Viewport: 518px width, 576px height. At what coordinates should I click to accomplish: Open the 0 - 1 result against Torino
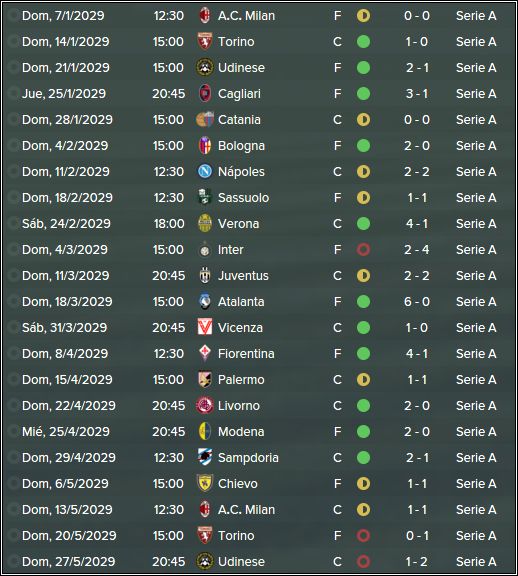(x=417, y=536)
